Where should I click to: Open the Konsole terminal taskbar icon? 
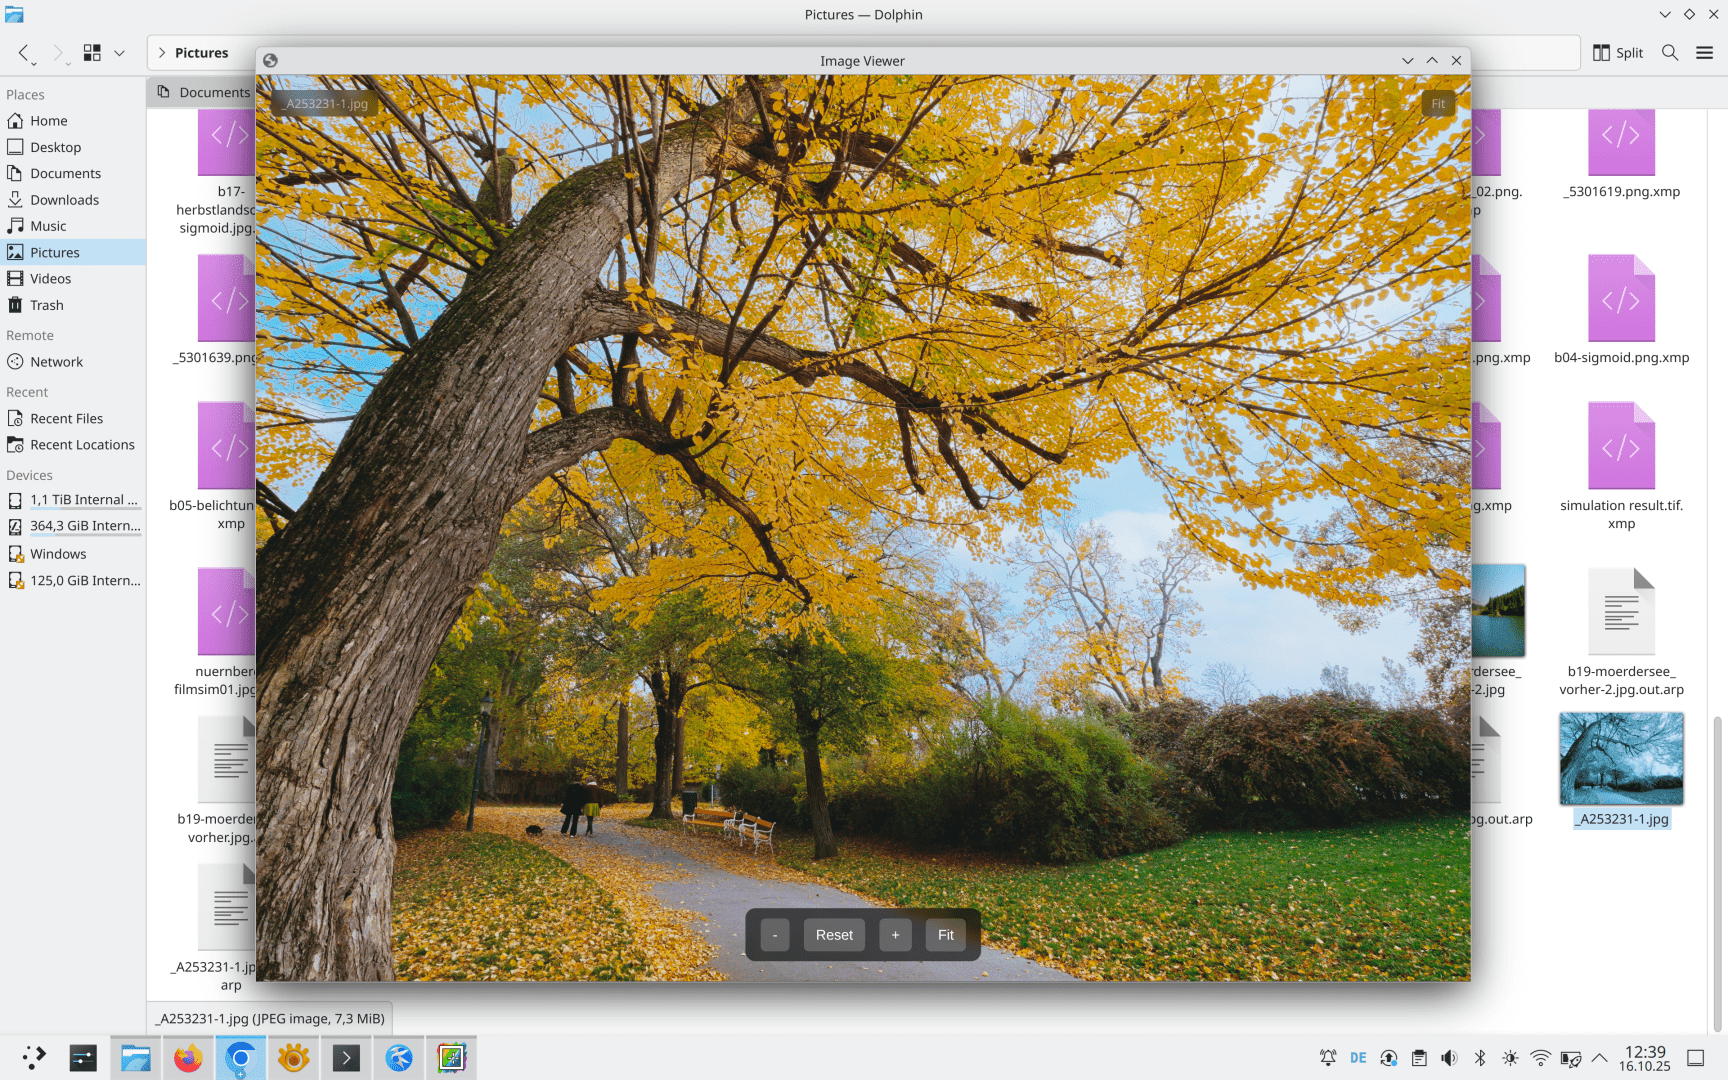click(346, 1057)
